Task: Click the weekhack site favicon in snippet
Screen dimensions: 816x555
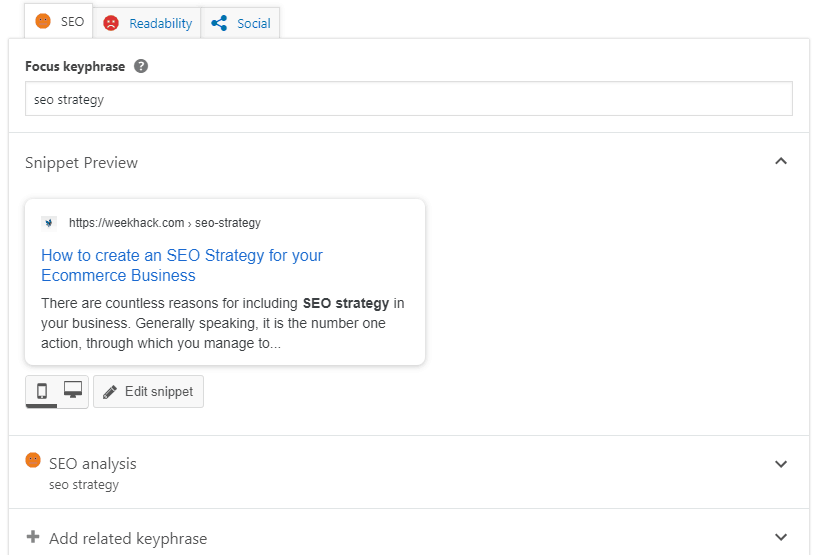Action: [49, 223]
